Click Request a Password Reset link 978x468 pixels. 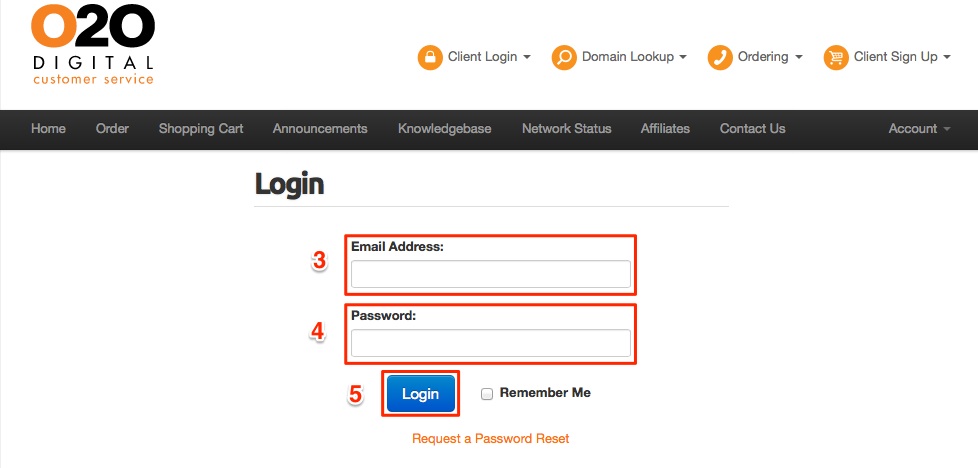pyautogui.click(x=490, y=439)
